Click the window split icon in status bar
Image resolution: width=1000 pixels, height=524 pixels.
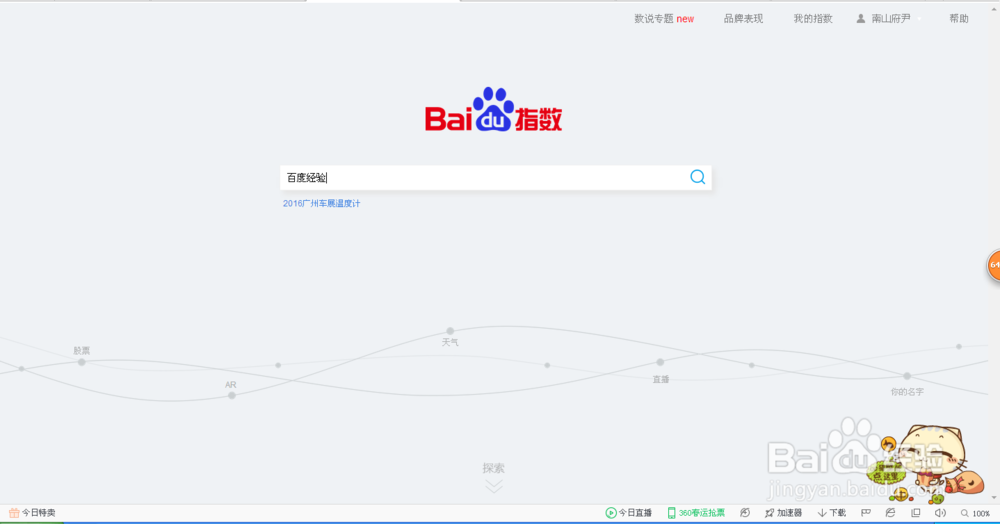point(916,513)
